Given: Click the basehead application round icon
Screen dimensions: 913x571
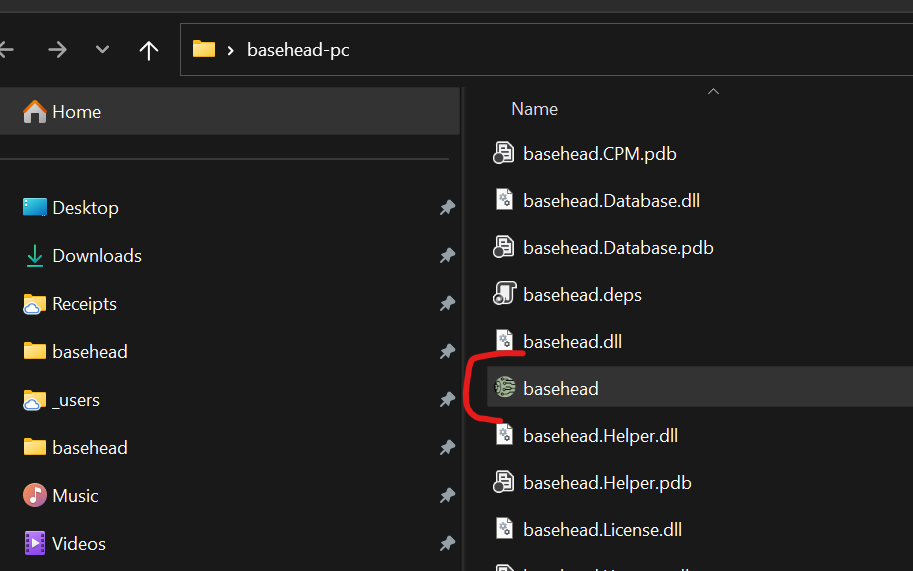Looking at the screenshot, I should click(505, 387).
